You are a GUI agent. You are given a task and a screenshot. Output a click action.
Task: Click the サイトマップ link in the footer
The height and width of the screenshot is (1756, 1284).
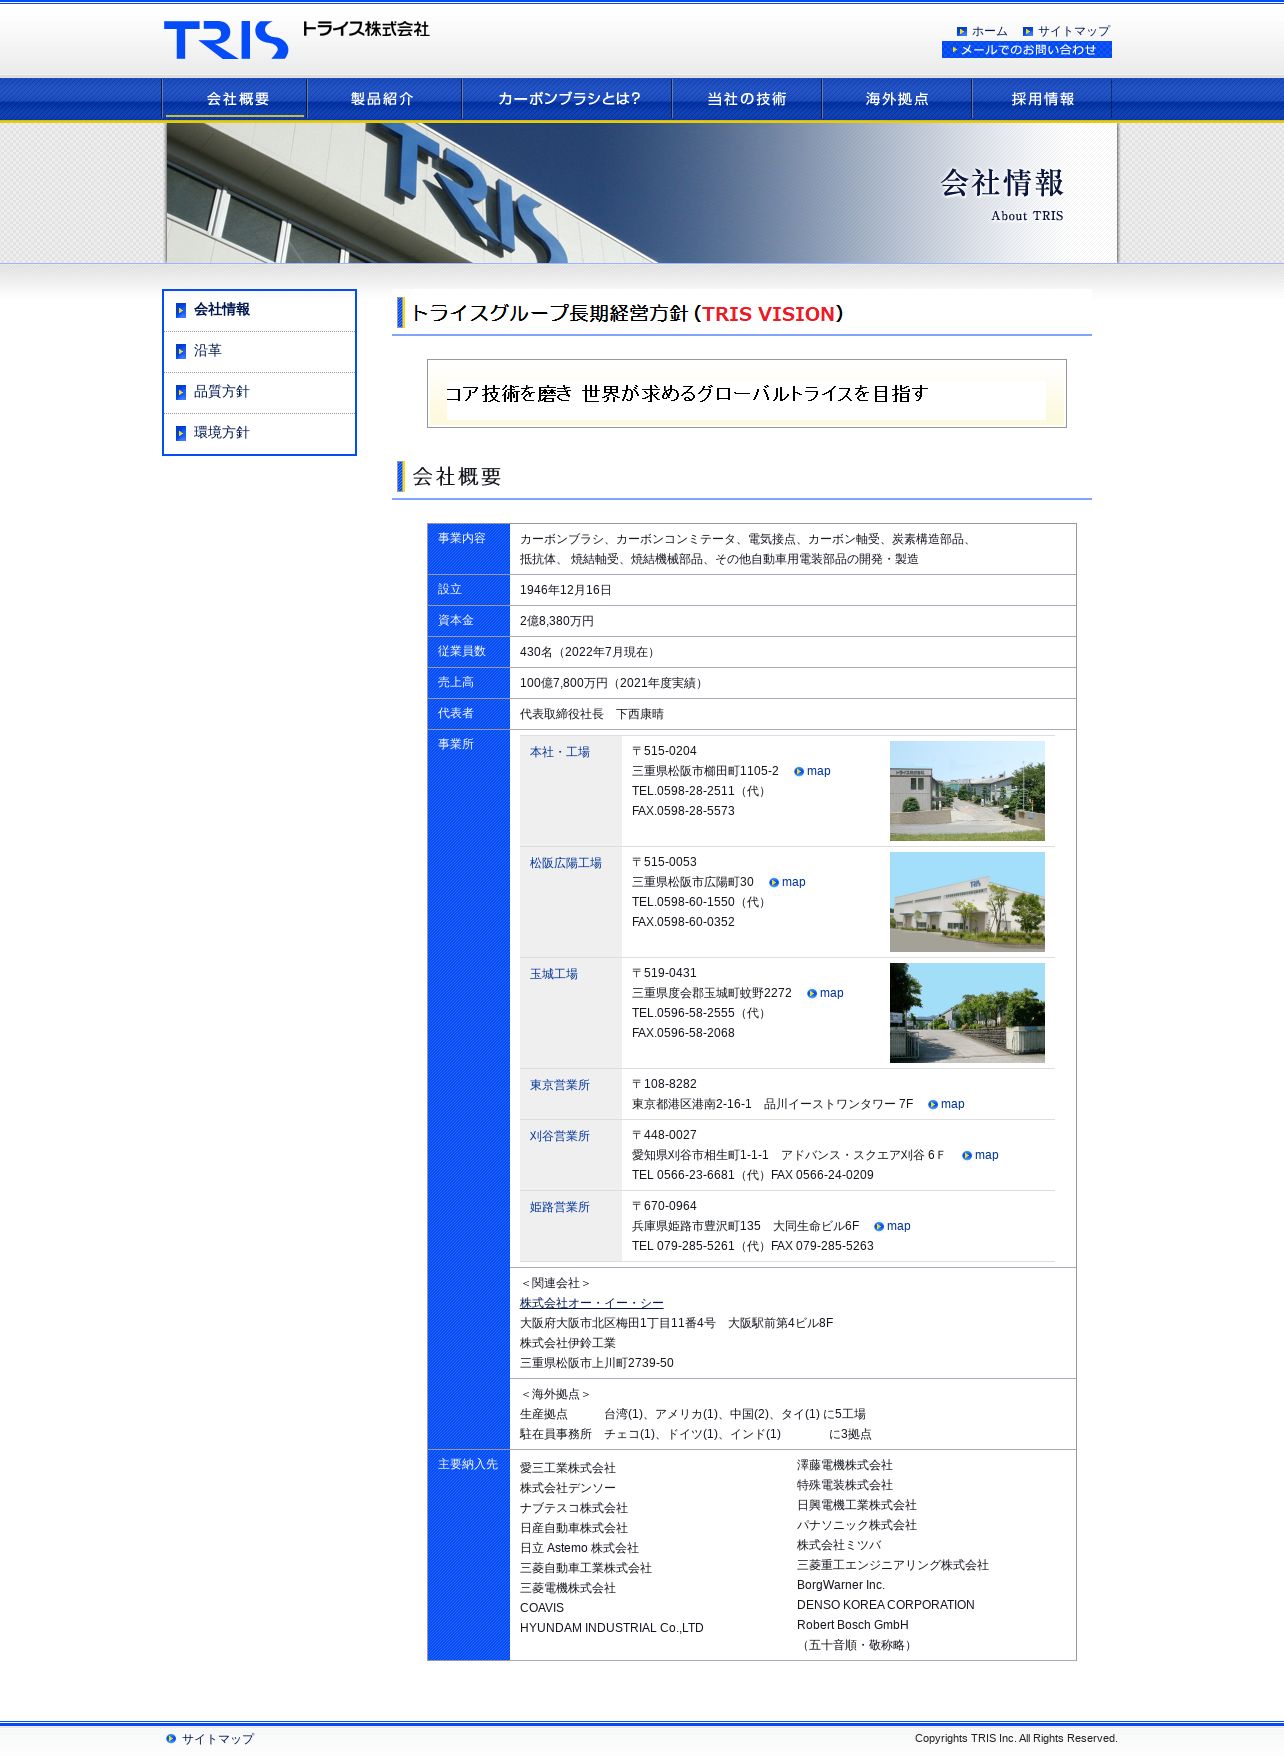218,1739
